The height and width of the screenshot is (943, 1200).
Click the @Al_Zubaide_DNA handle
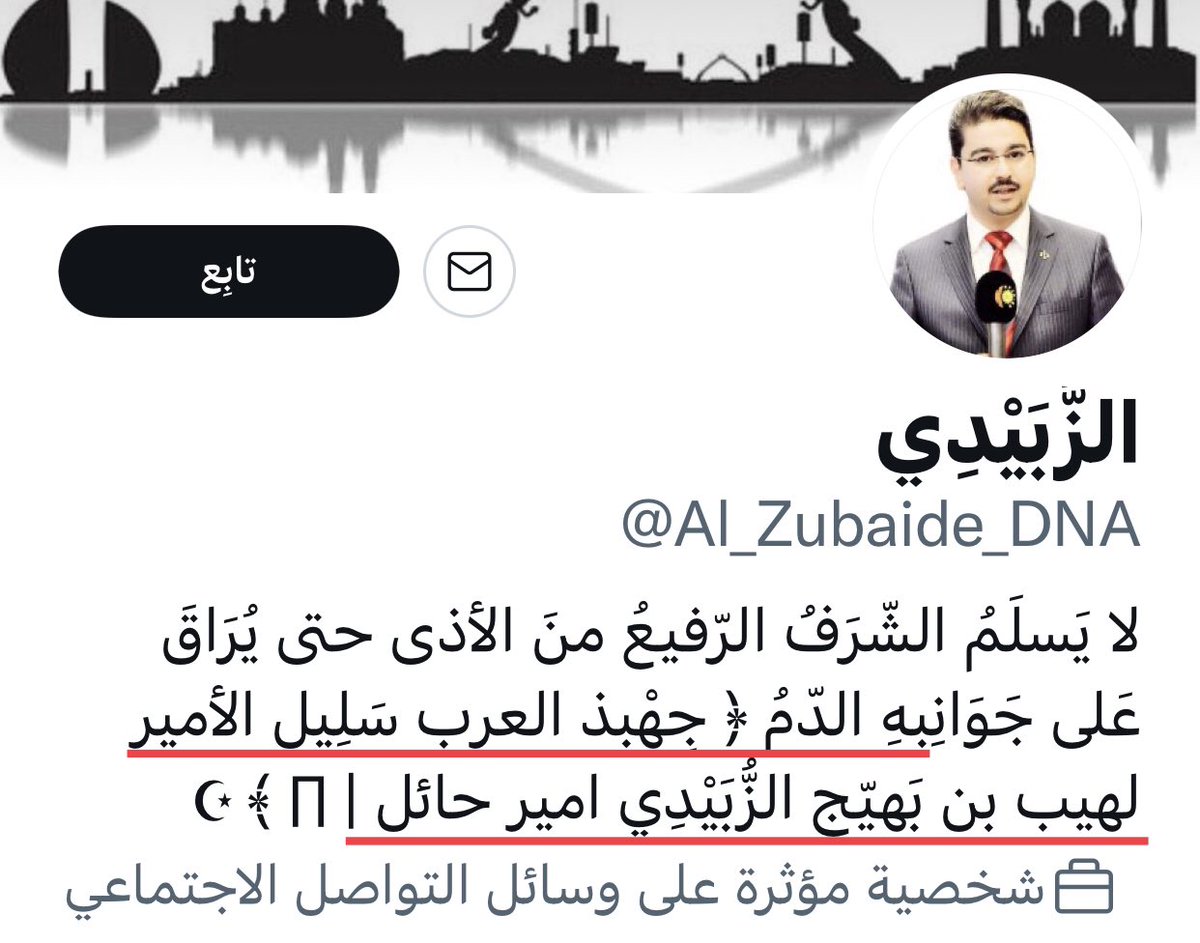pyautogui.click(x=880, y=526)
